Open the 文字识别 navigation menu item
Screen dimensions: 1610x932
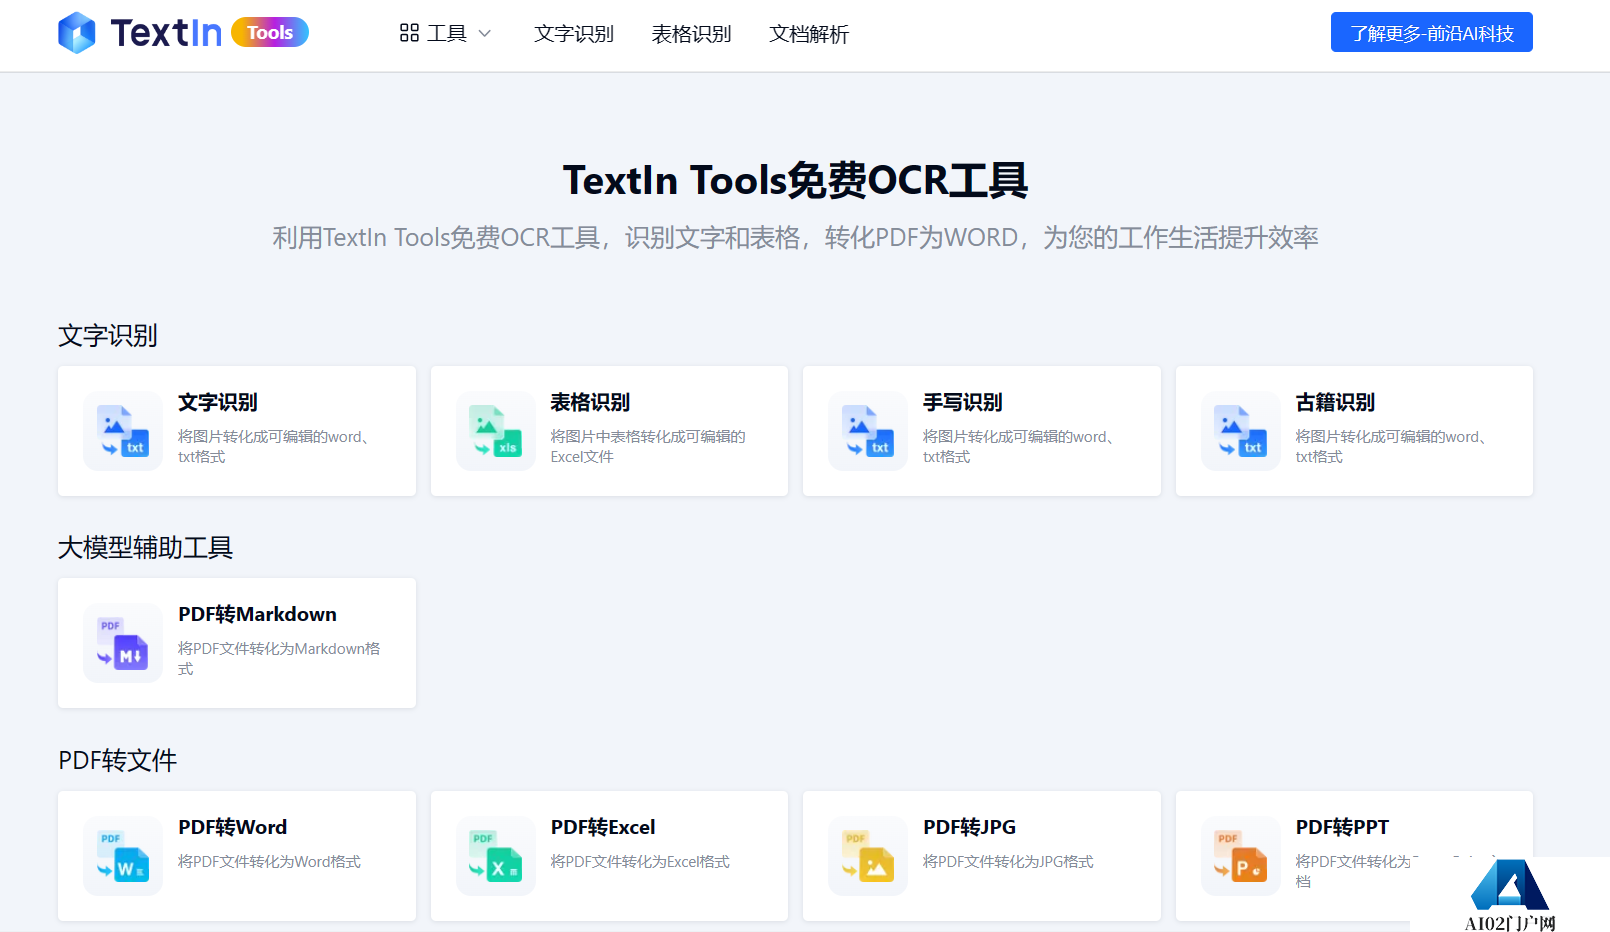coord(574,34)
